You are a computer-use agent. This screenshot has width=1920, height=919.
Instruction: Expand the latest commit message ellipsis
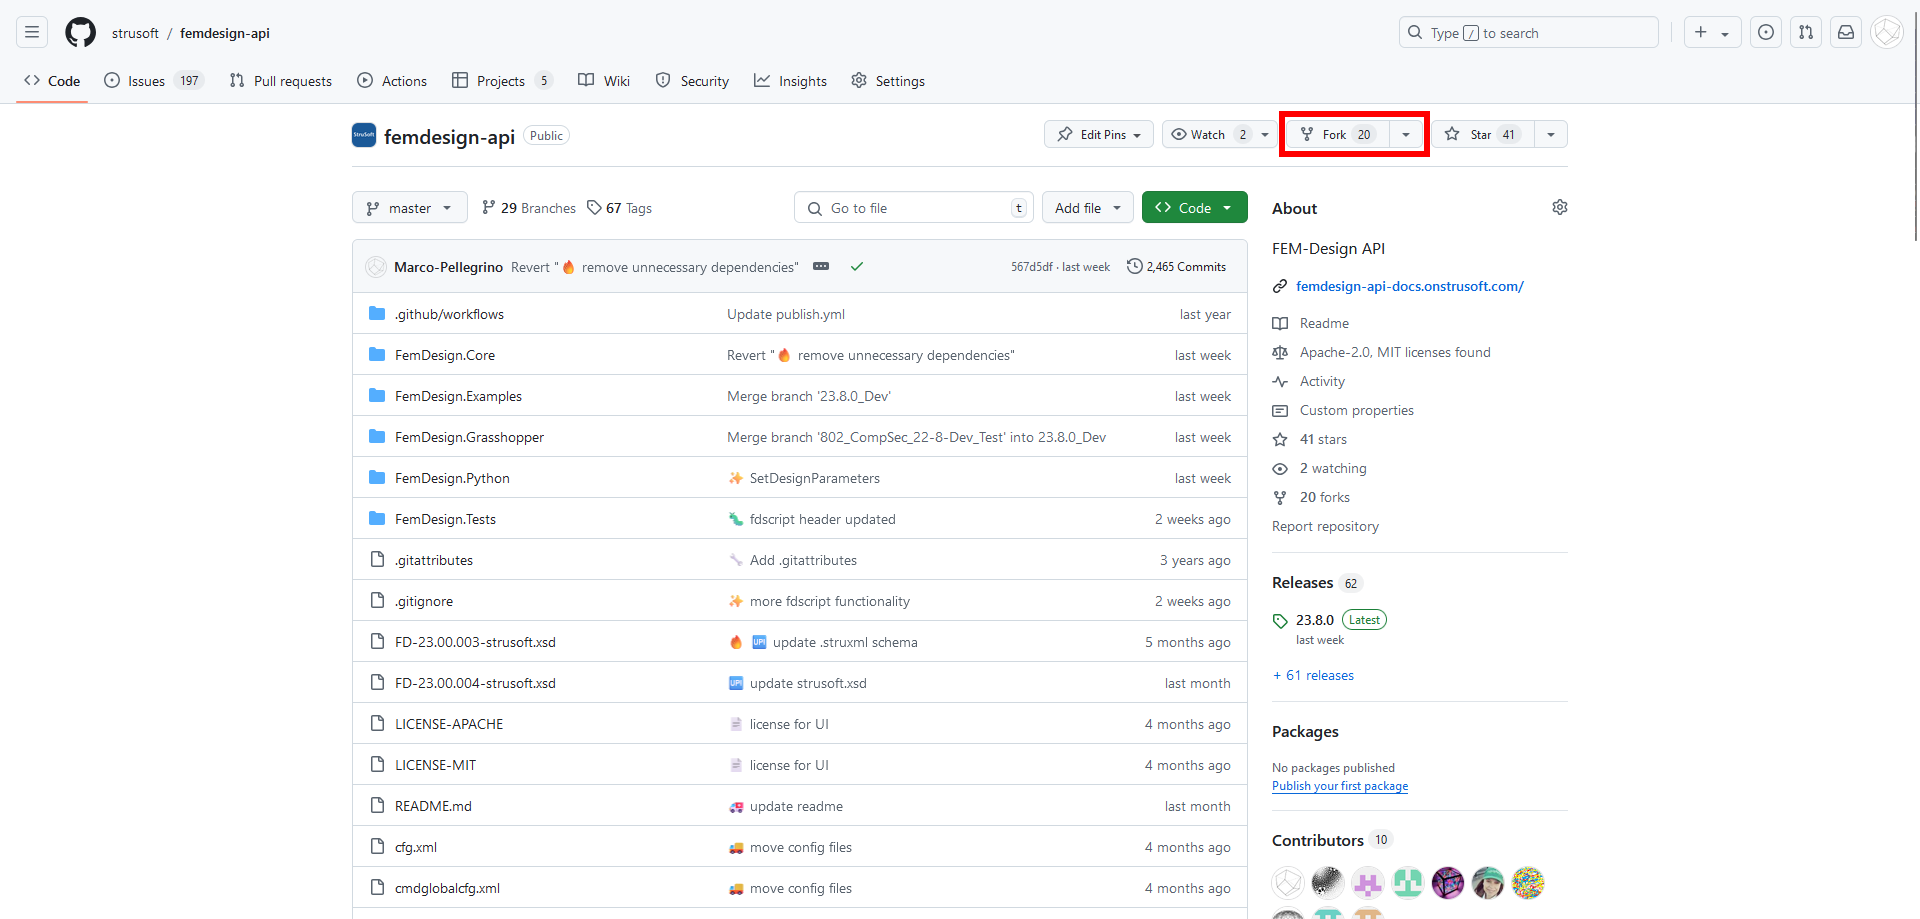pos(821,266)
